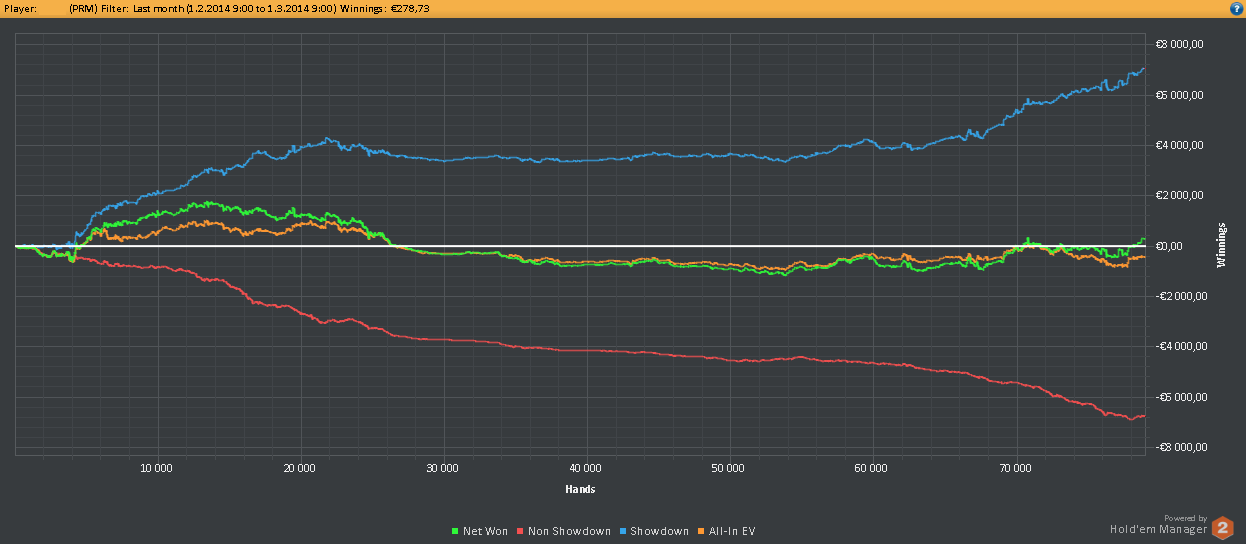Click the €0,00 winnings axis label
The image size is (1246, 544).
[x=1168, y=246]
